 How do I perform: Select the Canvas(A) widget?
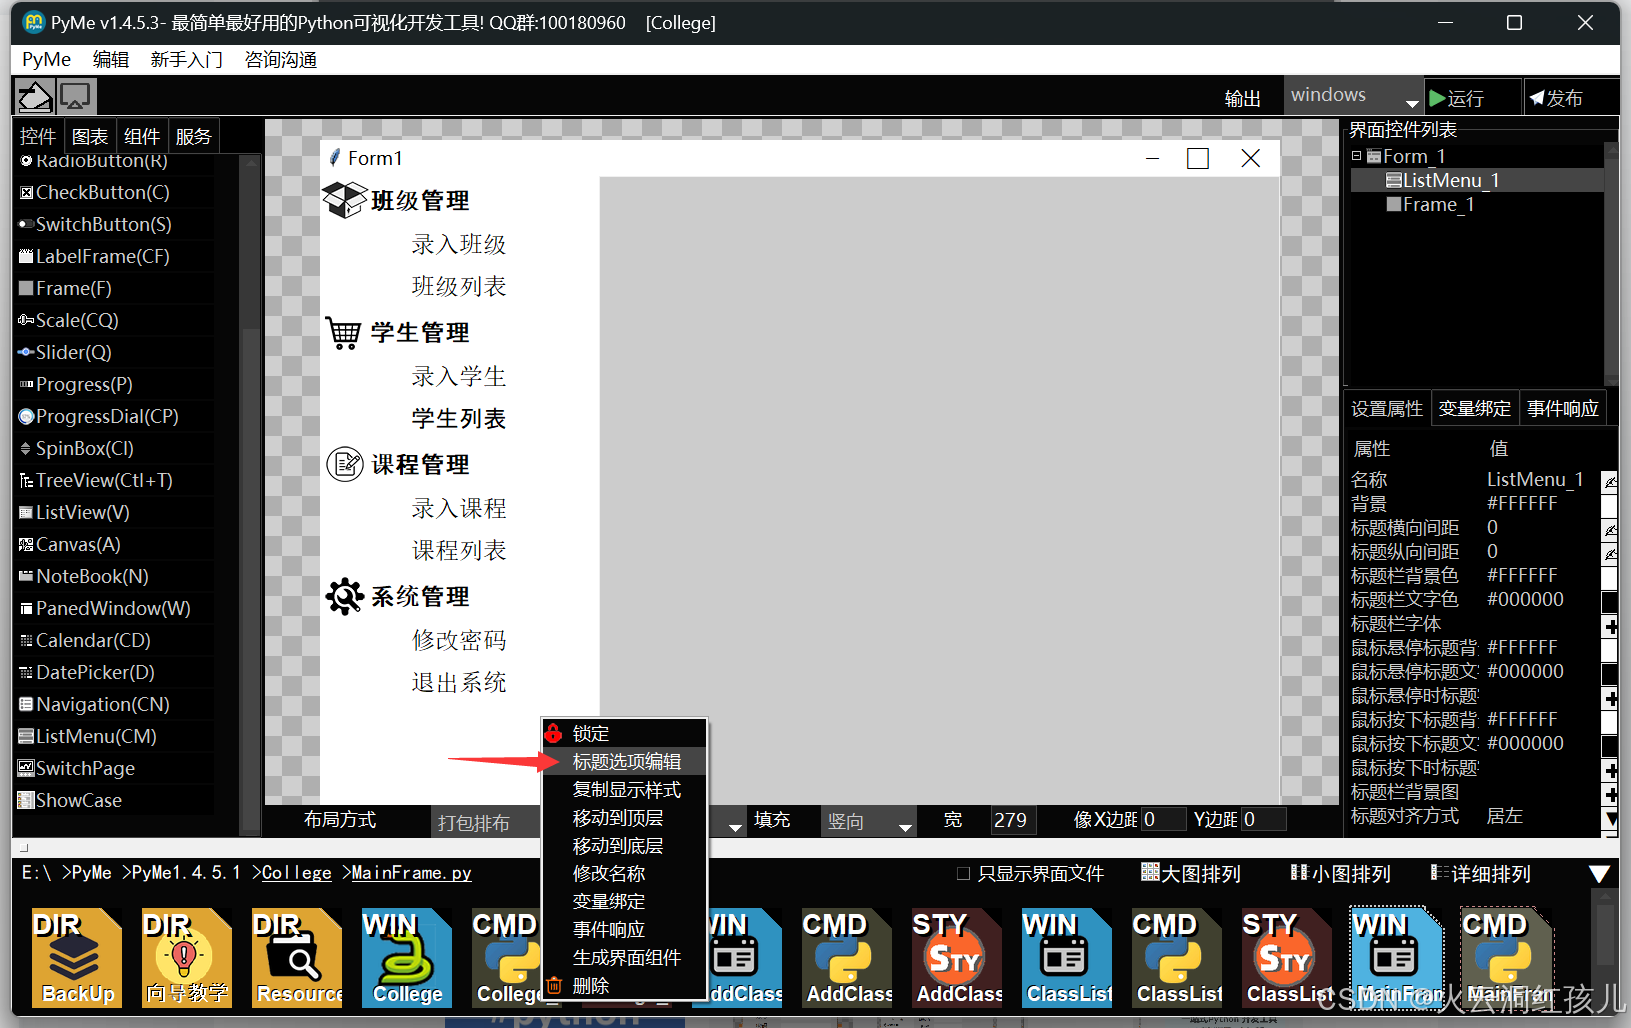coord(70,544)
